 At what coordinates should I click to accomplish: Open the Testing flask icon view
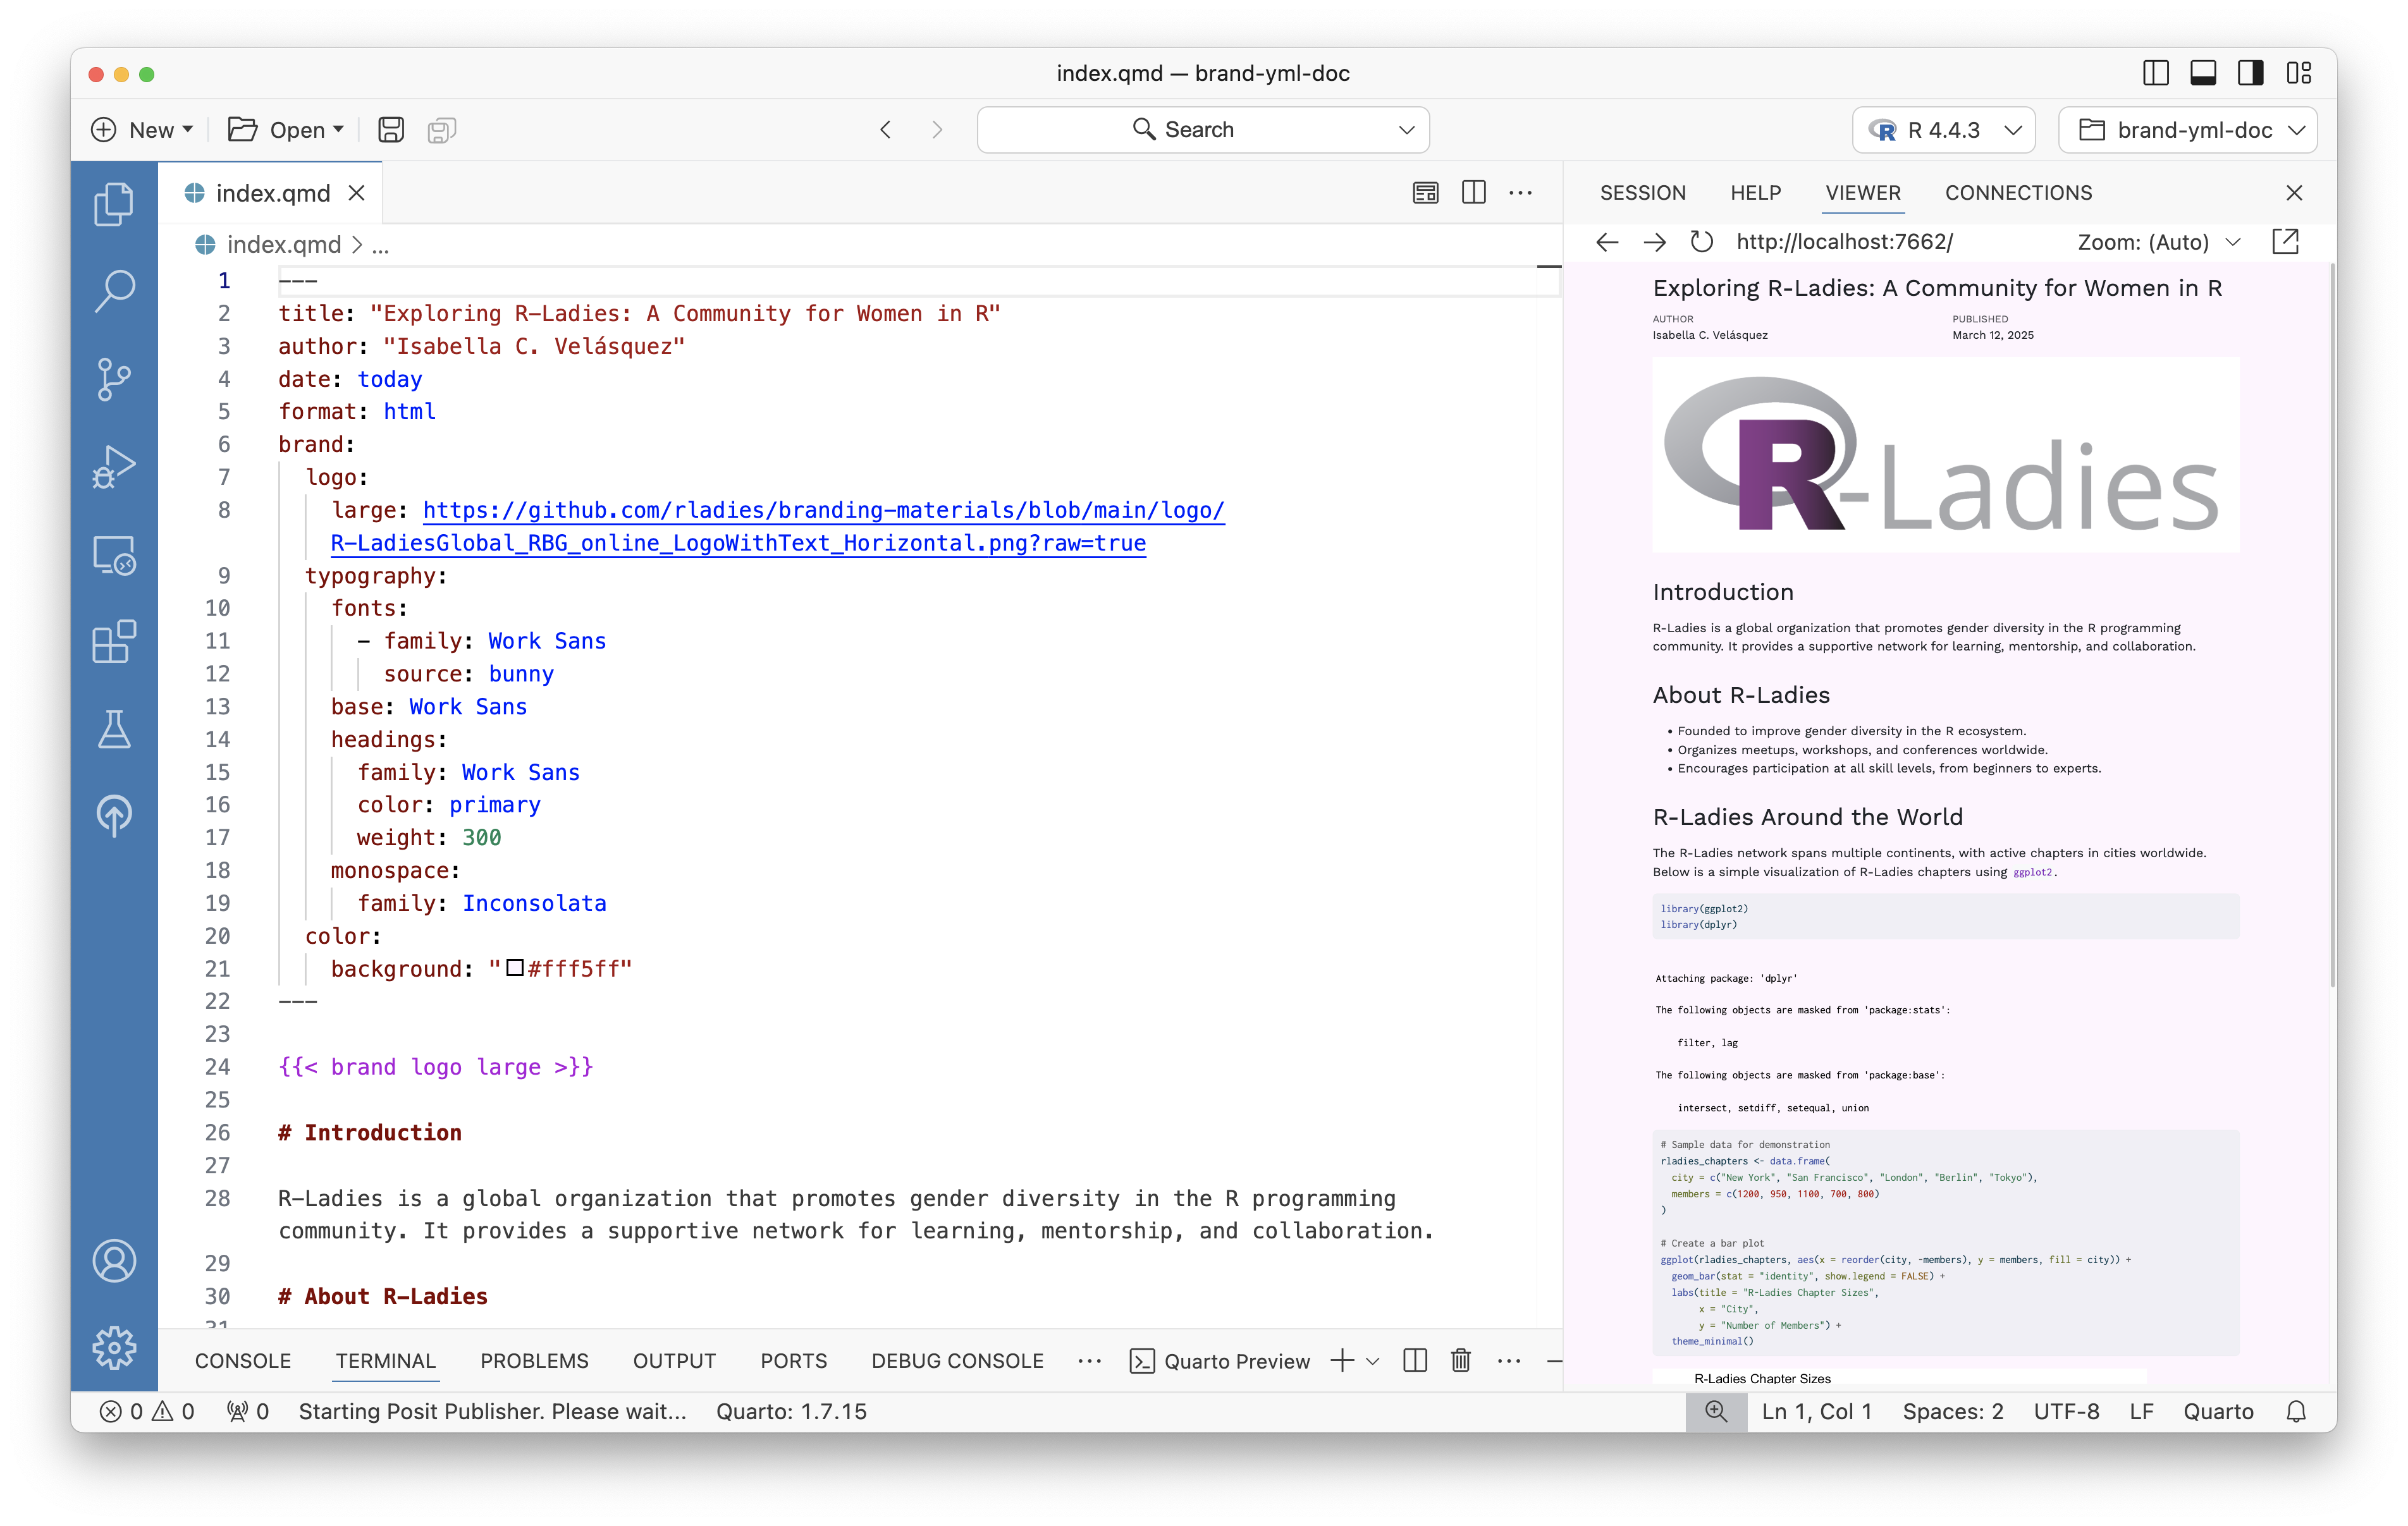coord(114,730)
